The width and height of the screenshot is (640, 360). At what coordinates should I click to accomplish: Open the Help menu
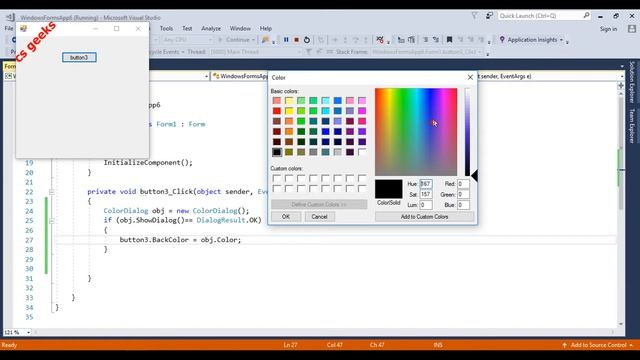[x=266, y=29]
